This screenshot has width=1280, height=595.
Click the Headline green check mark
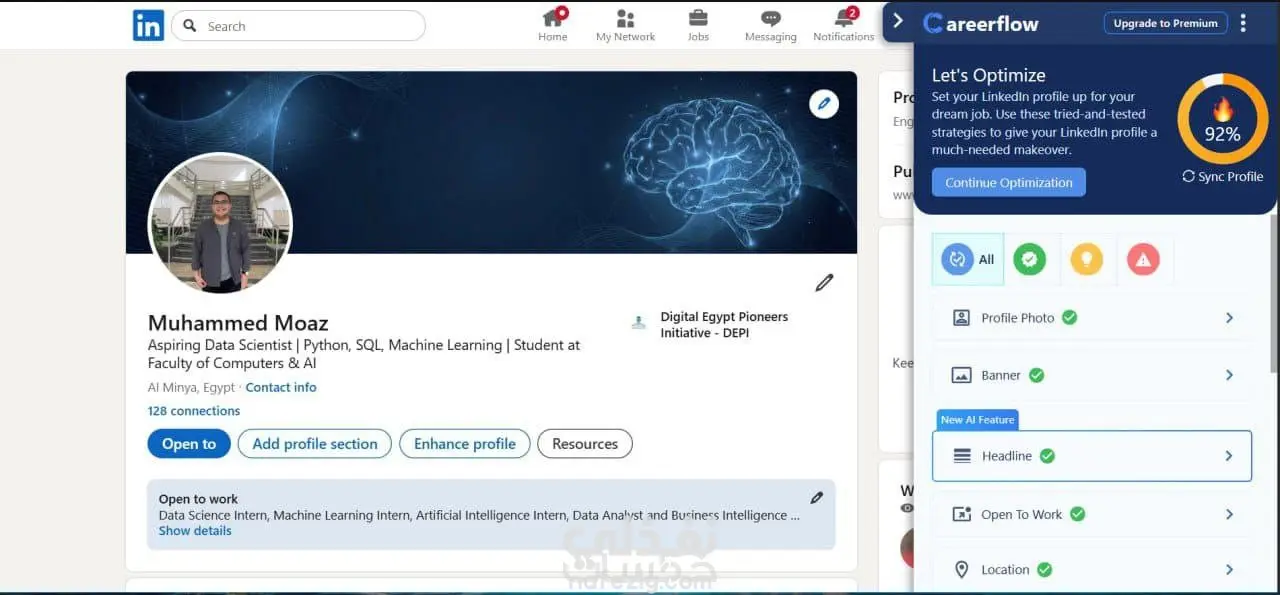pos(1047,455)
